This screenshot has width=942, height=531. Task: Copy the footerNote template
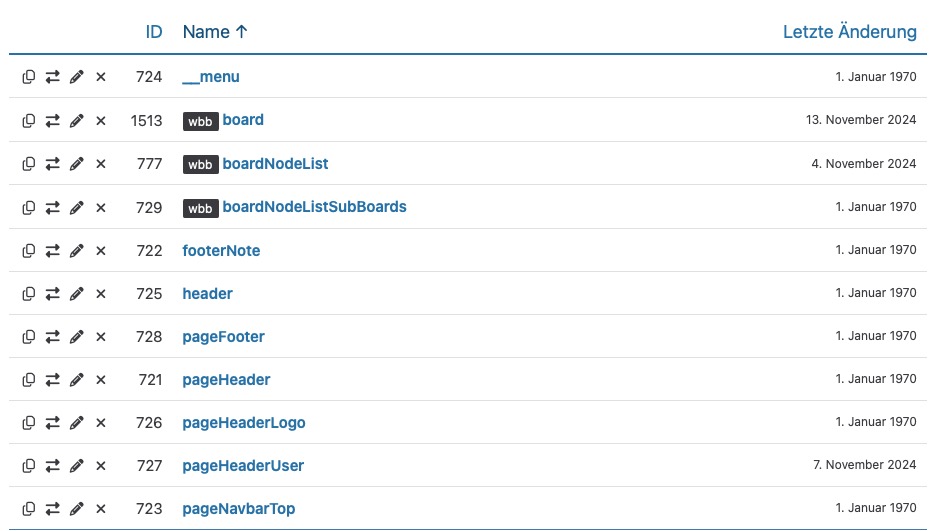pos(29,251)
